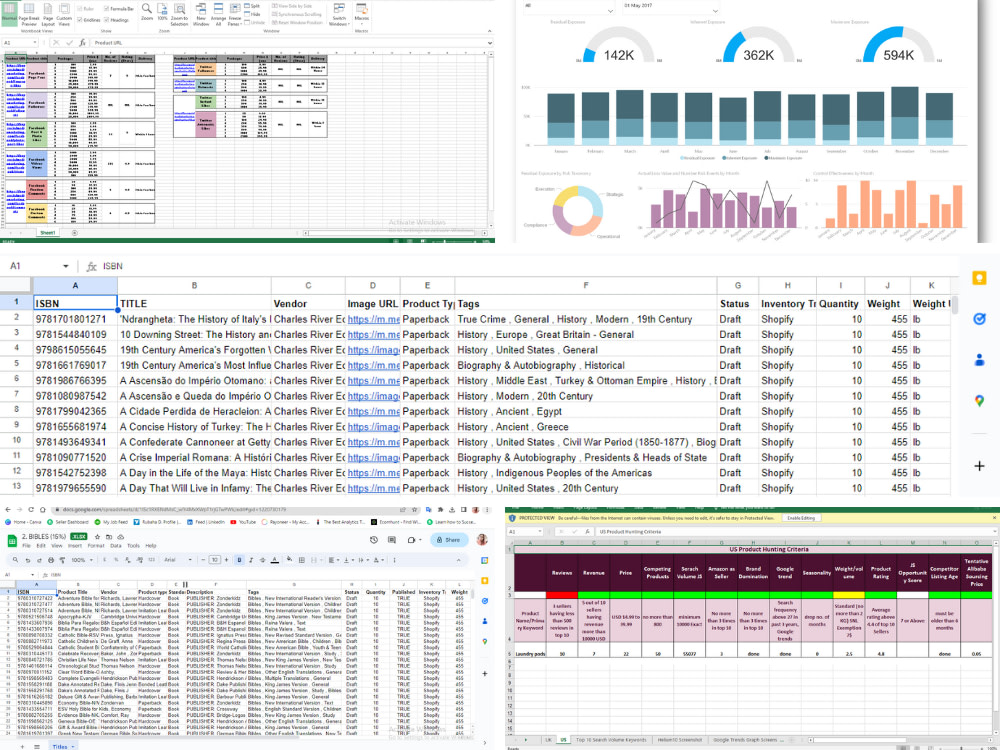Screen dimensions: 1000x750
Task: Click the ISBN formula bar field
Action: (529, 266)
